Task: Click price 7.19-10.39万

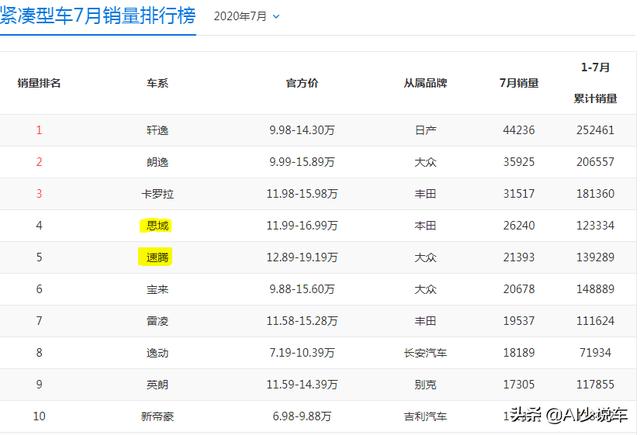Action: (x=302, y=353)
